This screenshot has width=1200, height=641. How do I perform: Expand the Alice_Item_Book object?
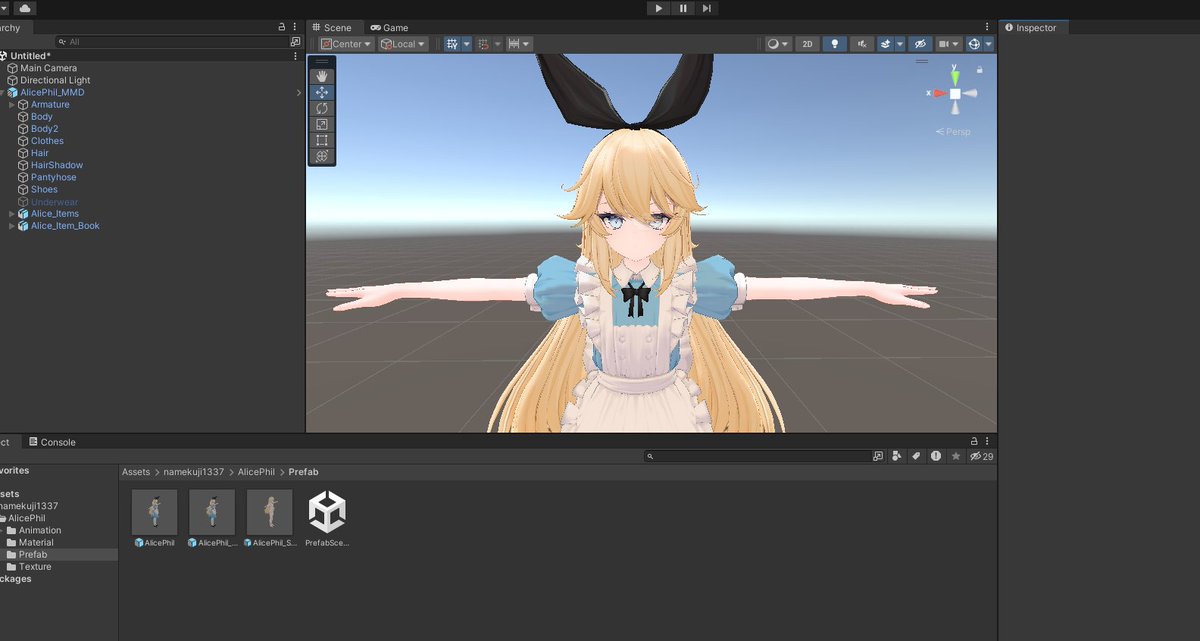[12, 226]
